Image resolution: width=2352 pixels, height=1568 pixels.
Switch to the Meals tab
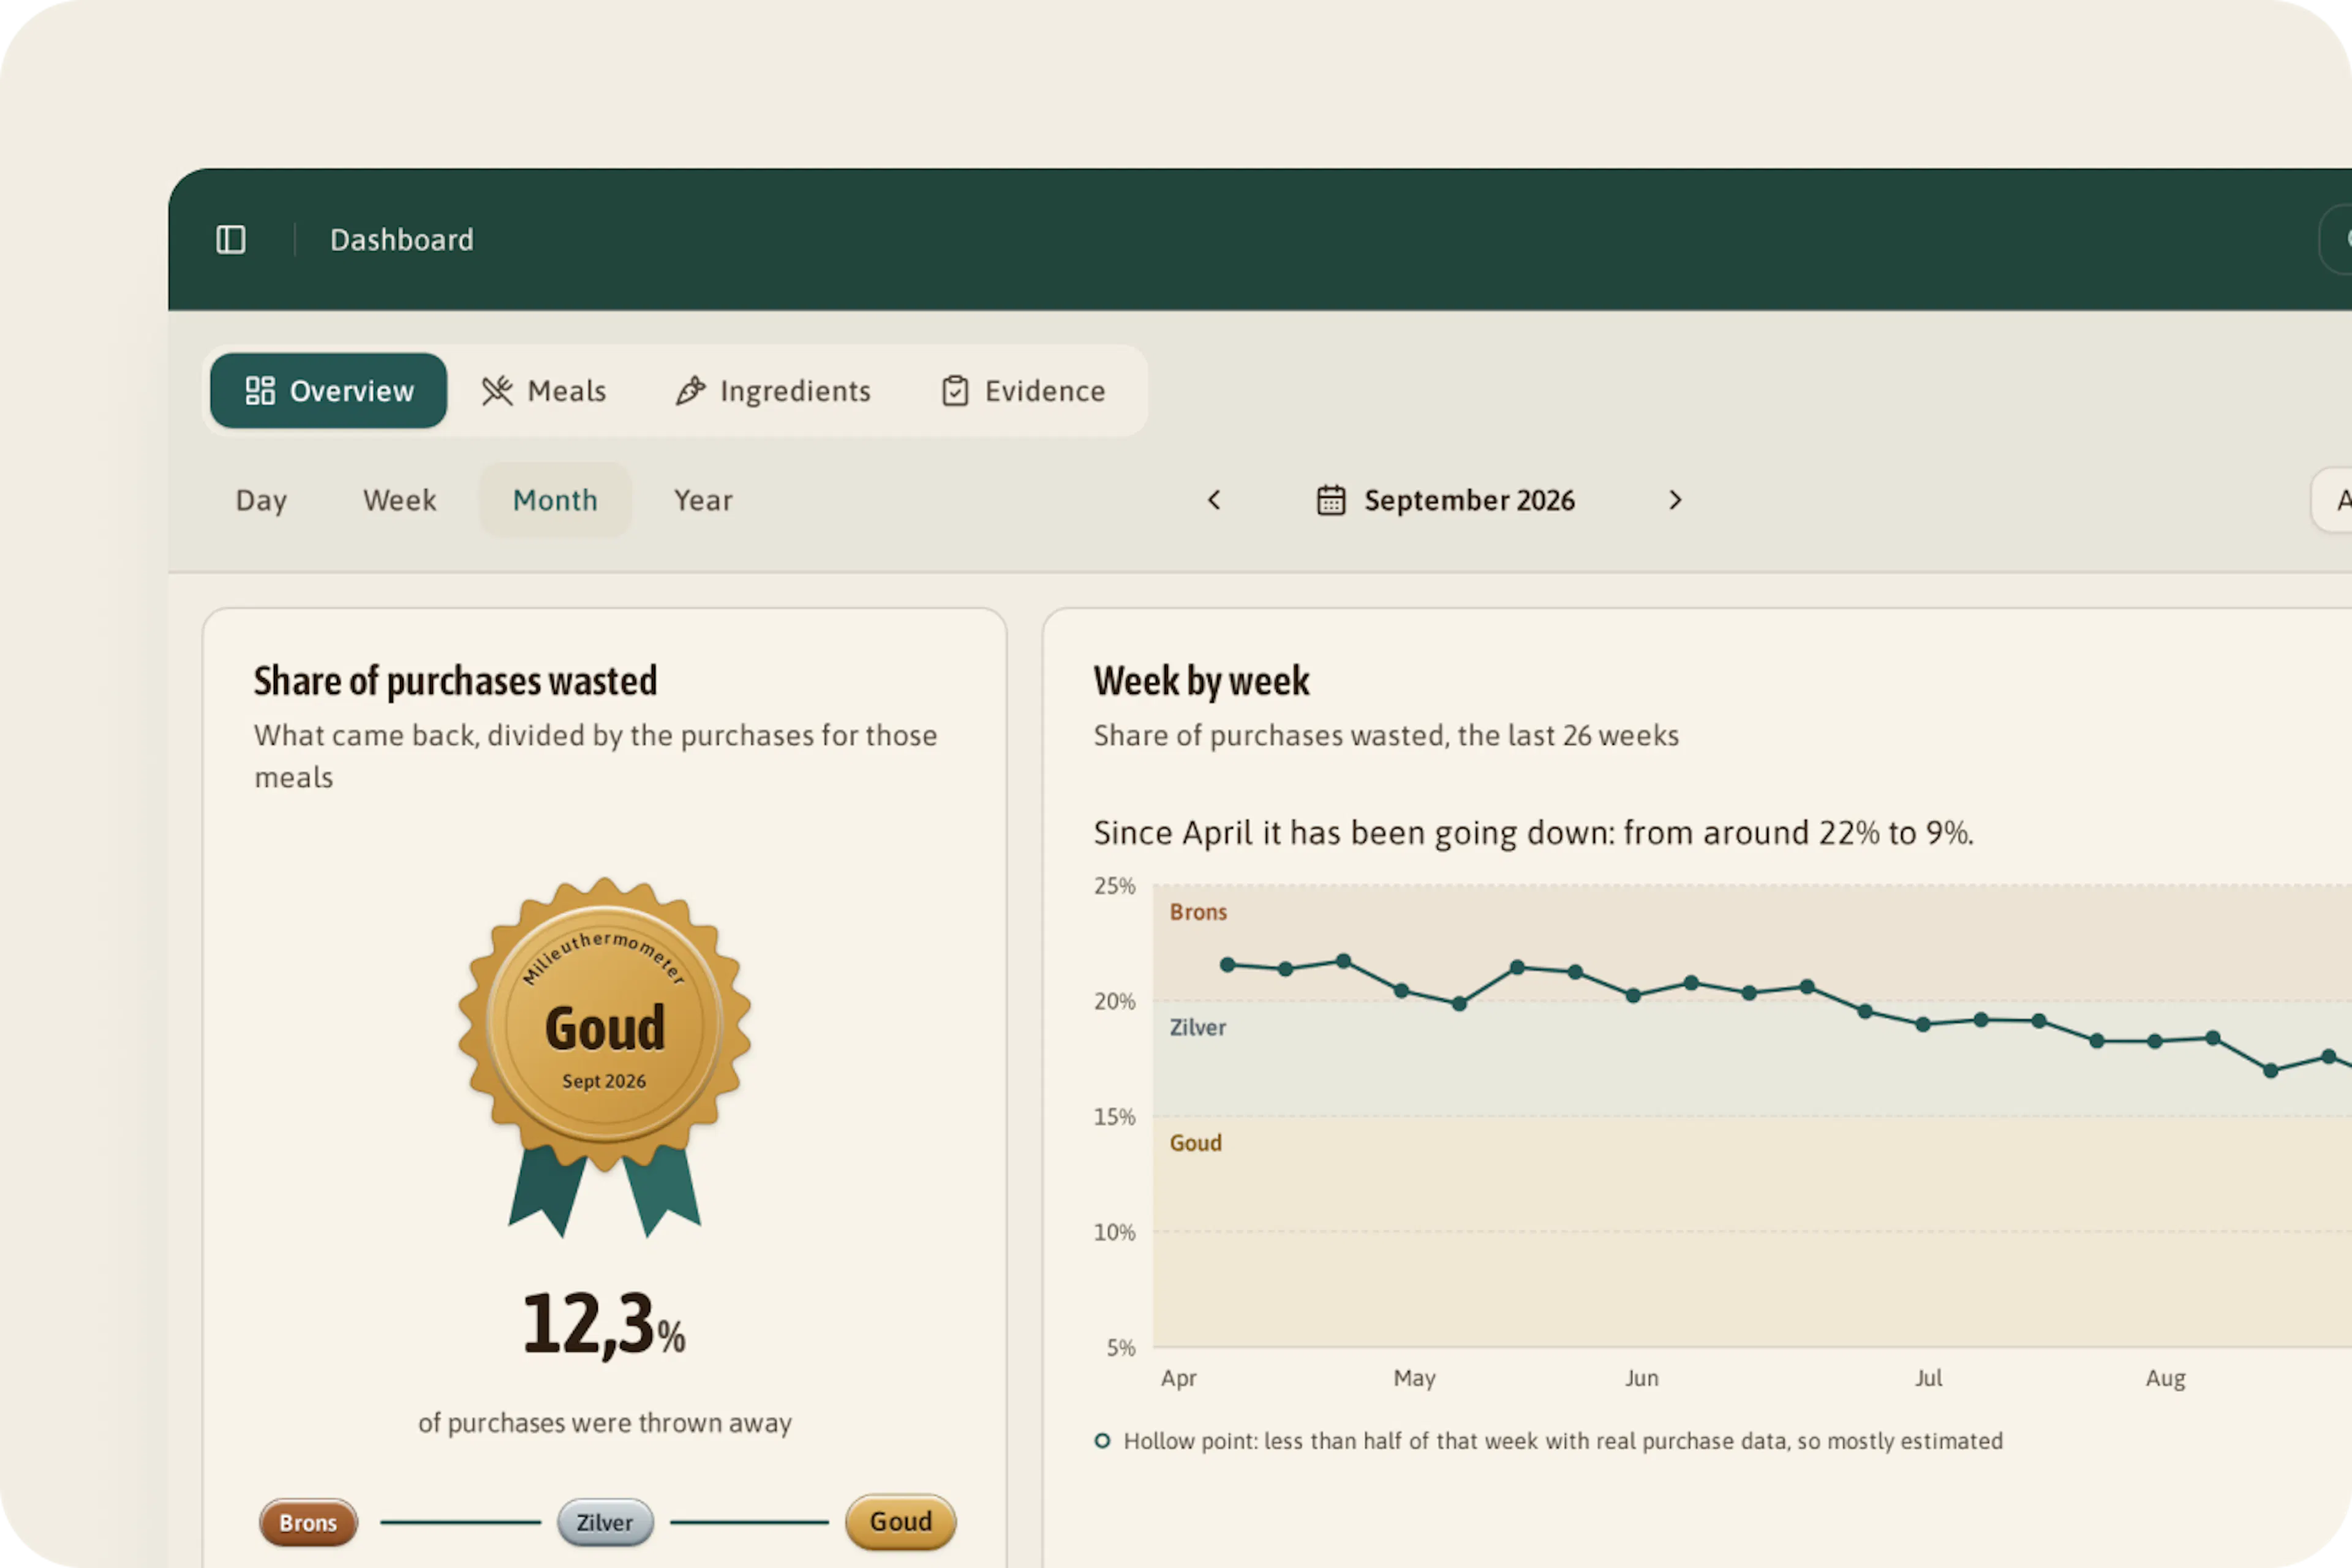[x=544, y=391]
